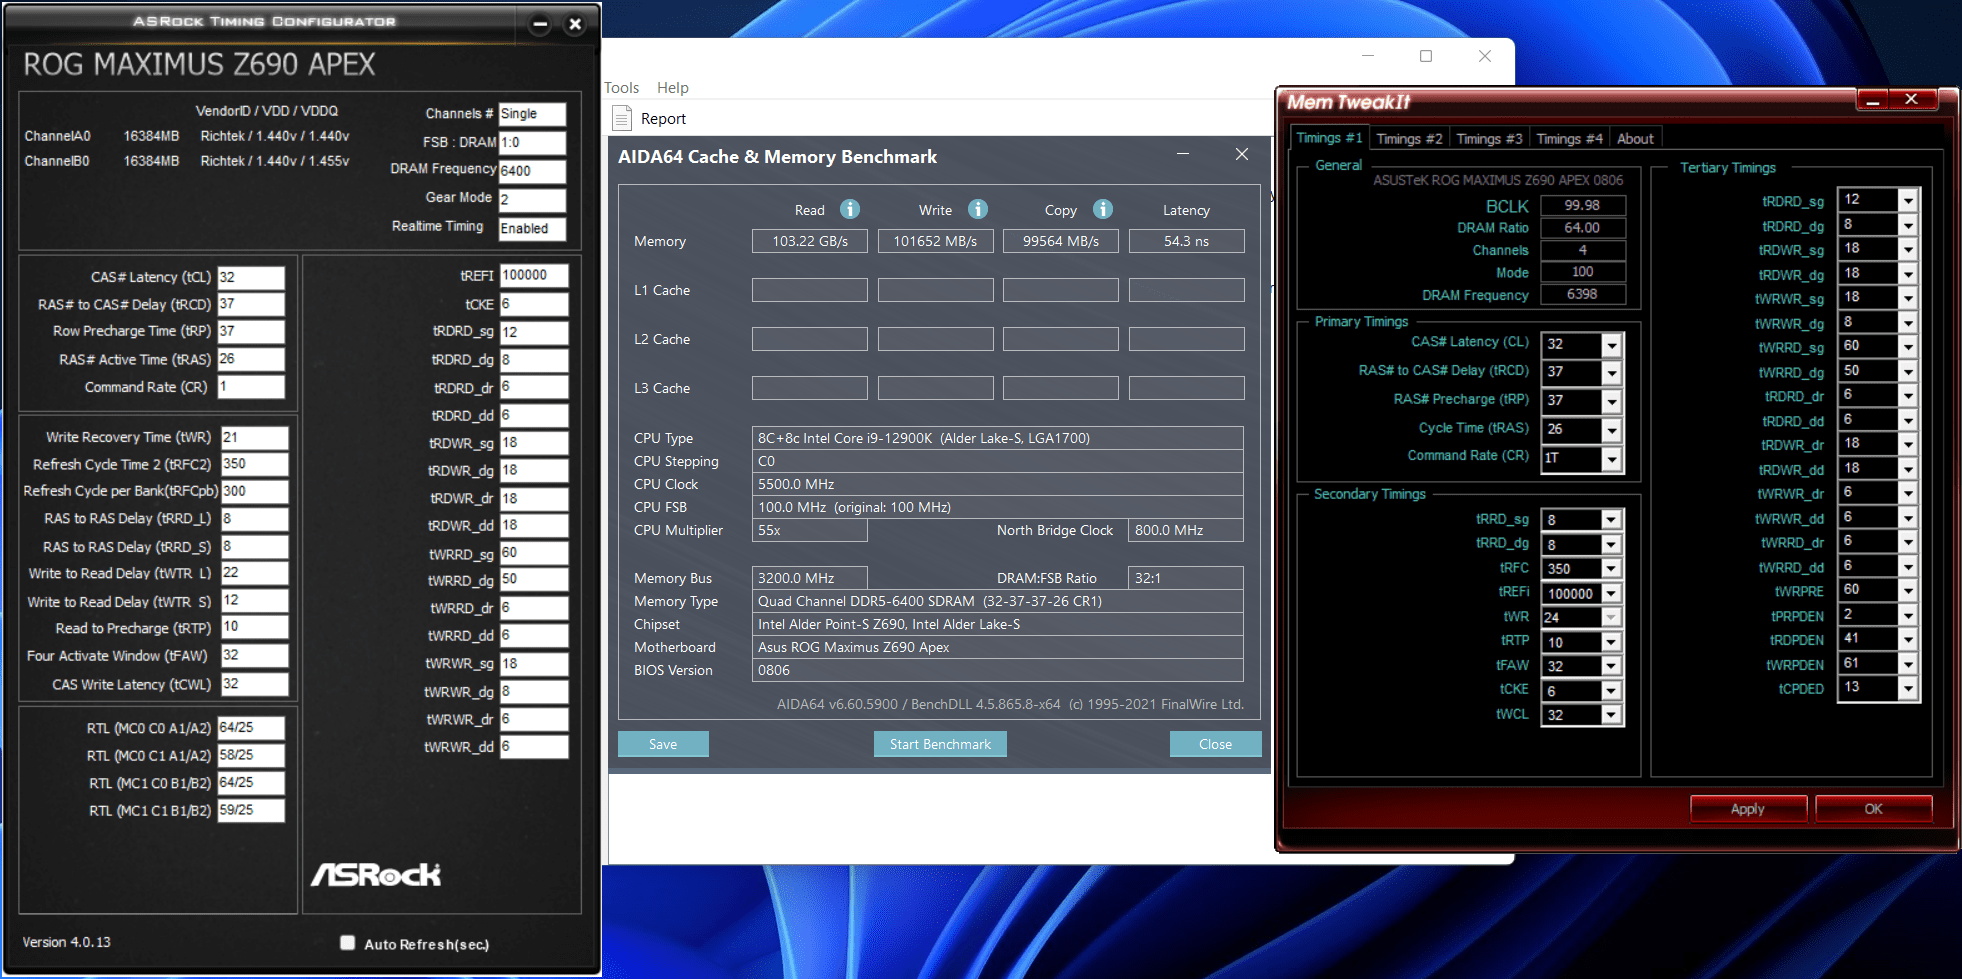Click the Save button in AIDA64 benchmark
The height and width of the screenshot is (979, 1962).
pos(663,744)
